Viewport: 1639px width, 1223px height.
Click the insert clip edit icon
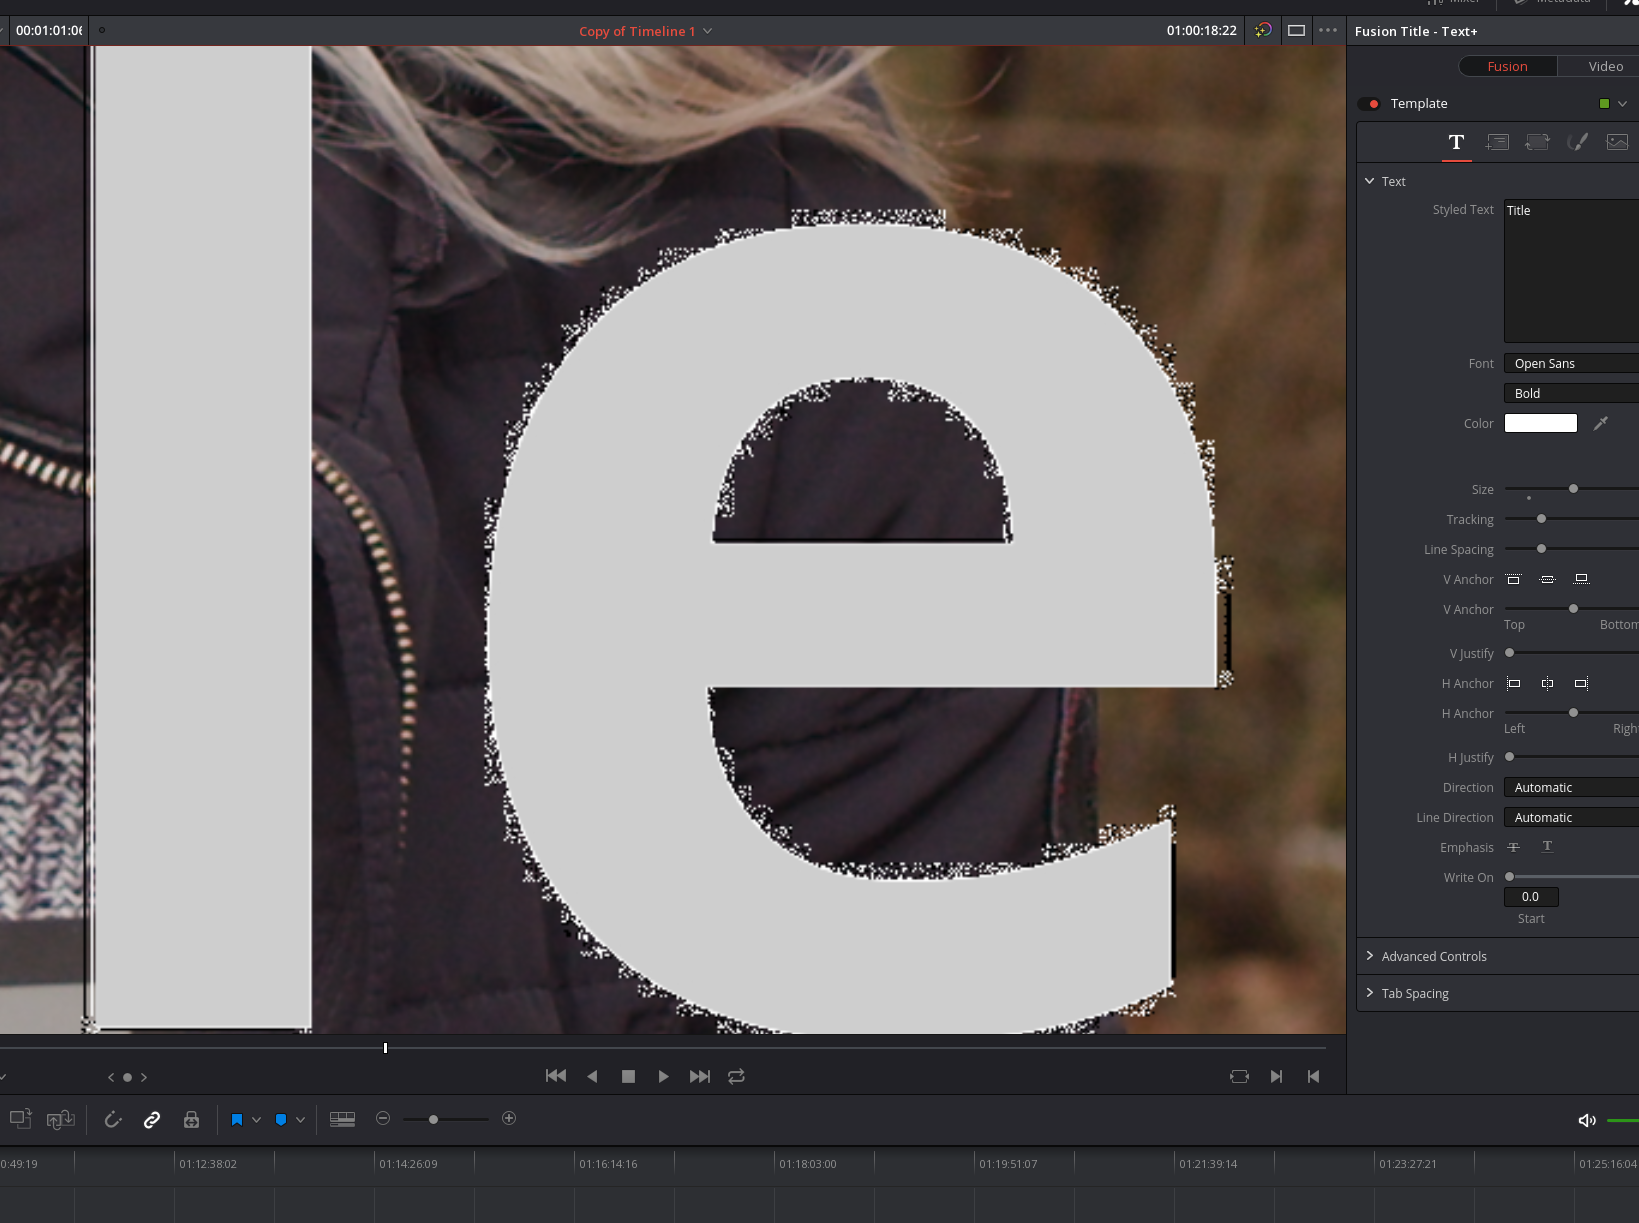click(21, 1119)
